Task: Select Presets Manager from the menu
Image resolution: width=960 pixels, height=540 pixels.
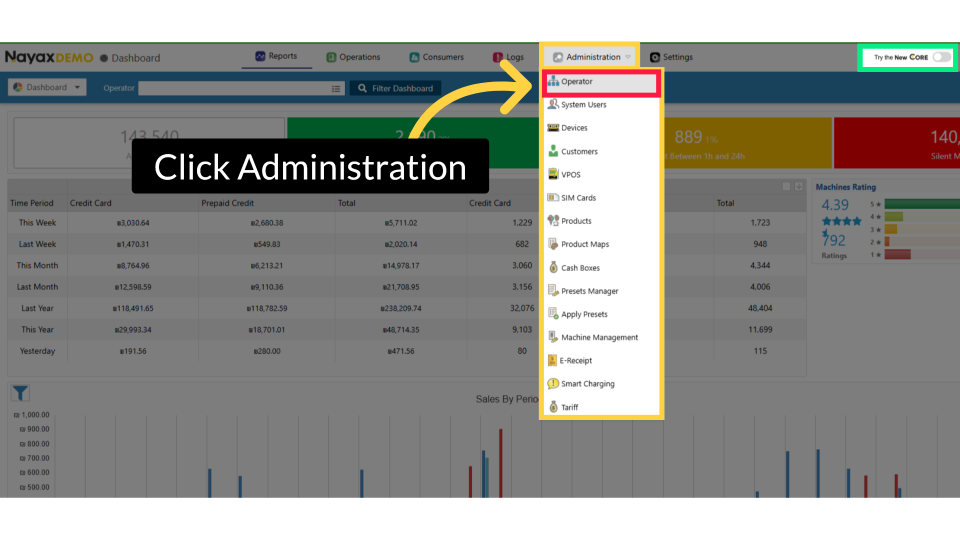Action: click(x=589, y=291)
